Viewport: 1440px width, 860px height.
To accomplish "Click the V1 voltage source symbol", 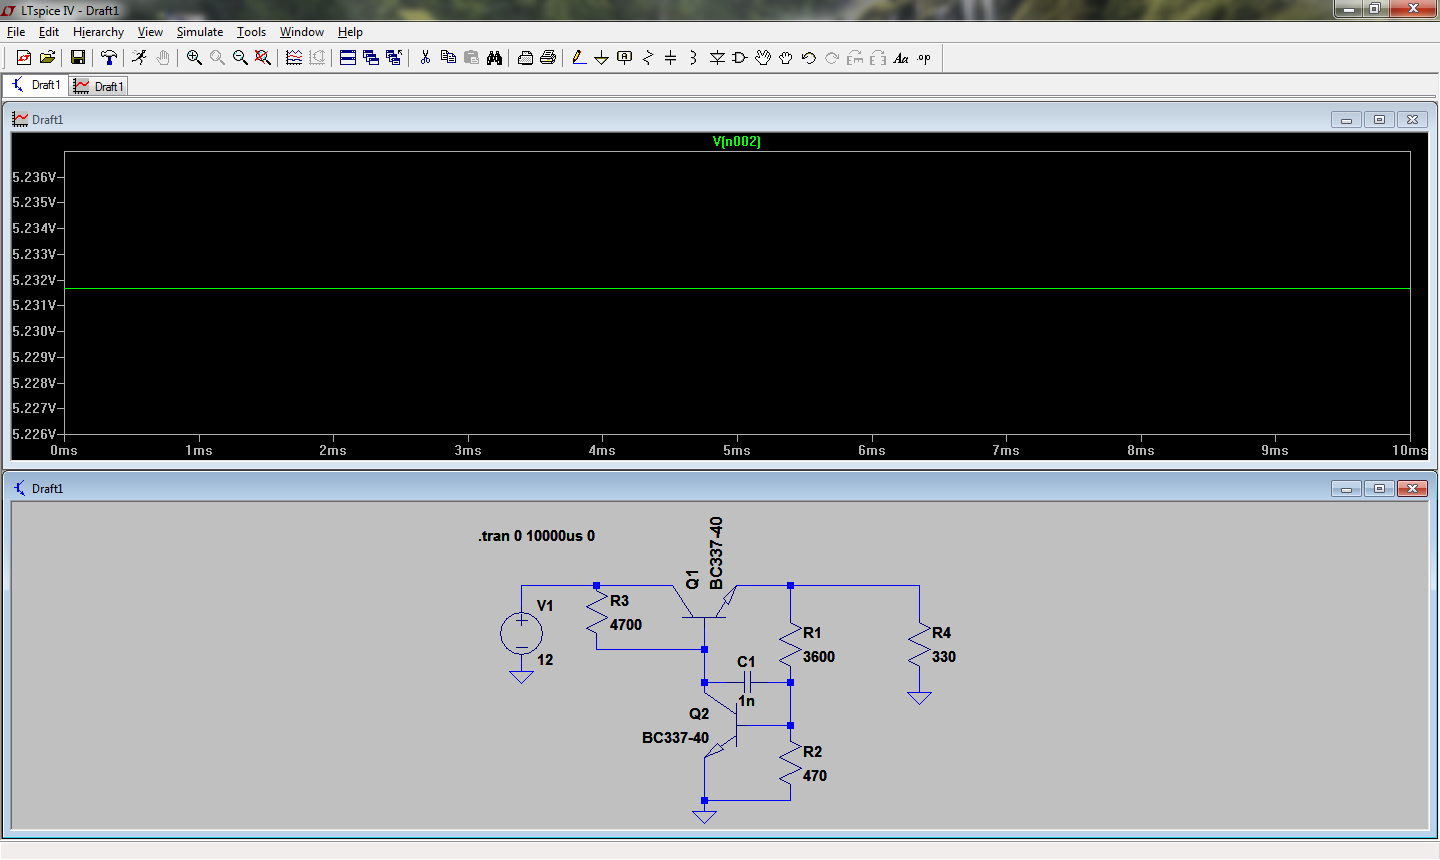I will point(521,633).
